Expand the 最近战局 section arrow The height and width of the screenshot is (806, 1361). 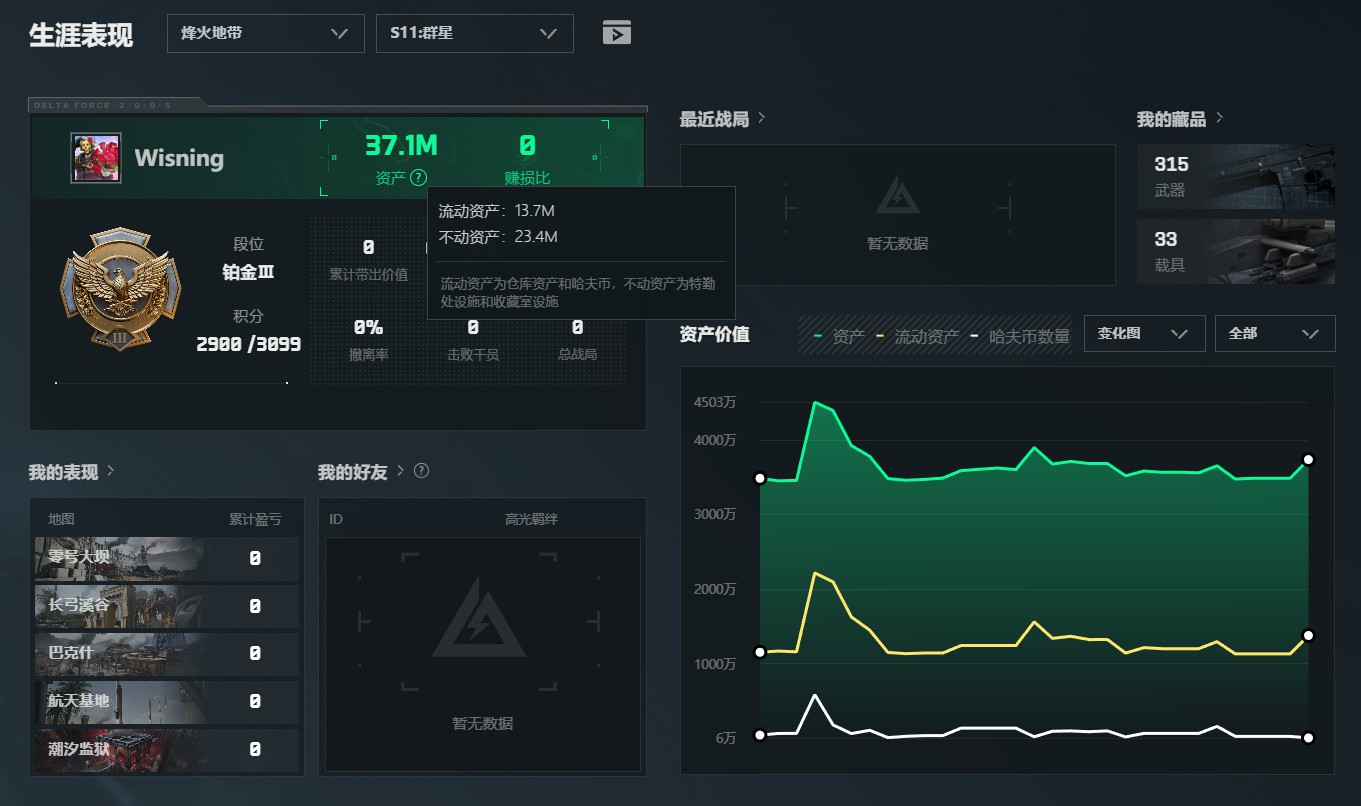761,118
